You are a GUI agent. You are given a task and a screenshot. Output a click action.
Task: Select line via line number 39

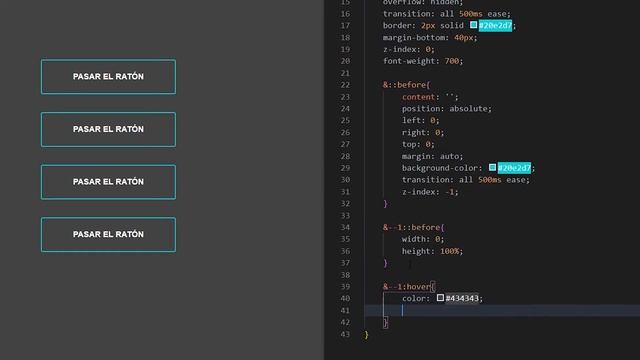(345, 287)
